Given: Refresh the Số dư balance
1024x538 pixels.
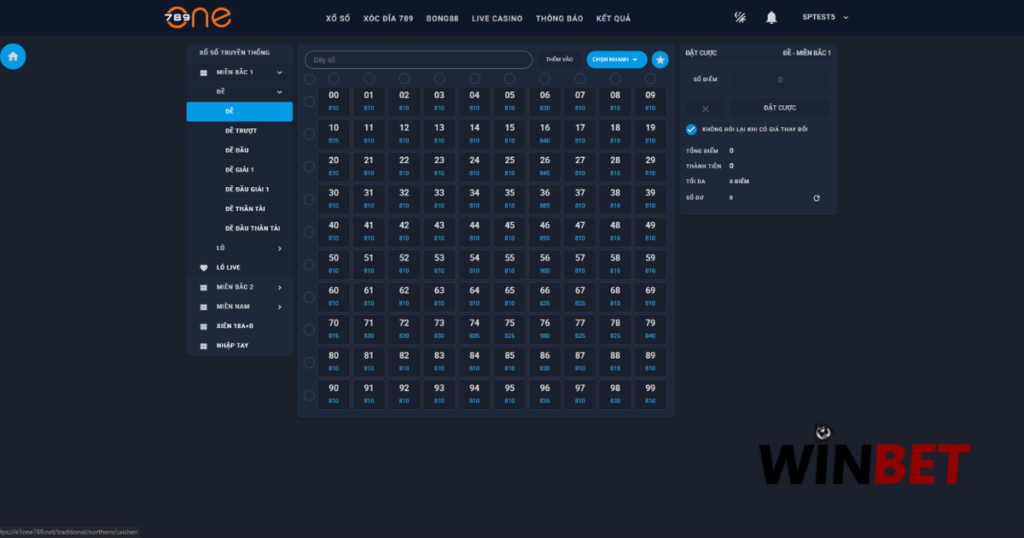Looking at the screenshot, I should pos(816,198).
